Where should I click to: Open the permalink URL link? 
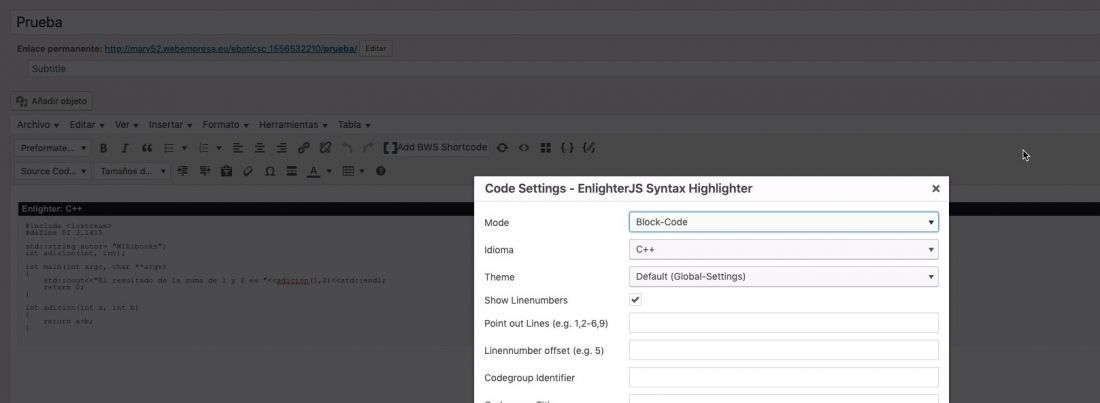pyautogui.click(x=231, y=49)
